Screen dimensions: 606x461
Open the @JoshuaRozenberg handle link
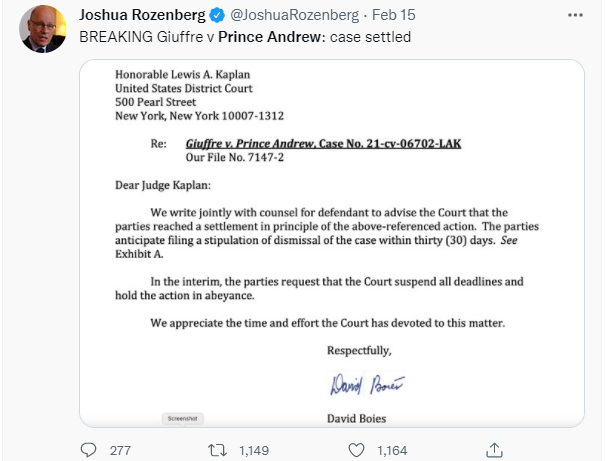pyautogui.click(x=294, y=15)
